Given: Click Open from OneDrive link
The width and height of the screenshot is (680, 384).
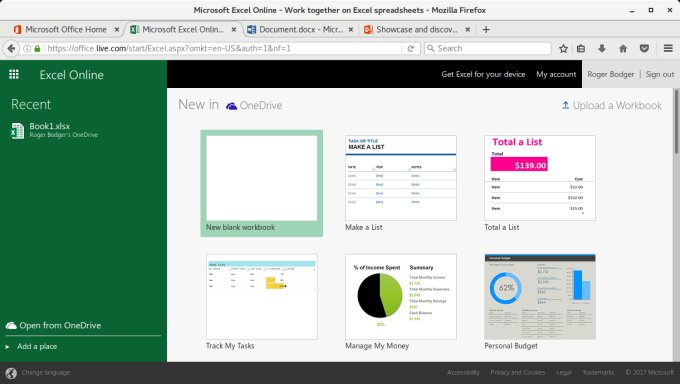Looking at the screenshot, I should pos(60,325).
